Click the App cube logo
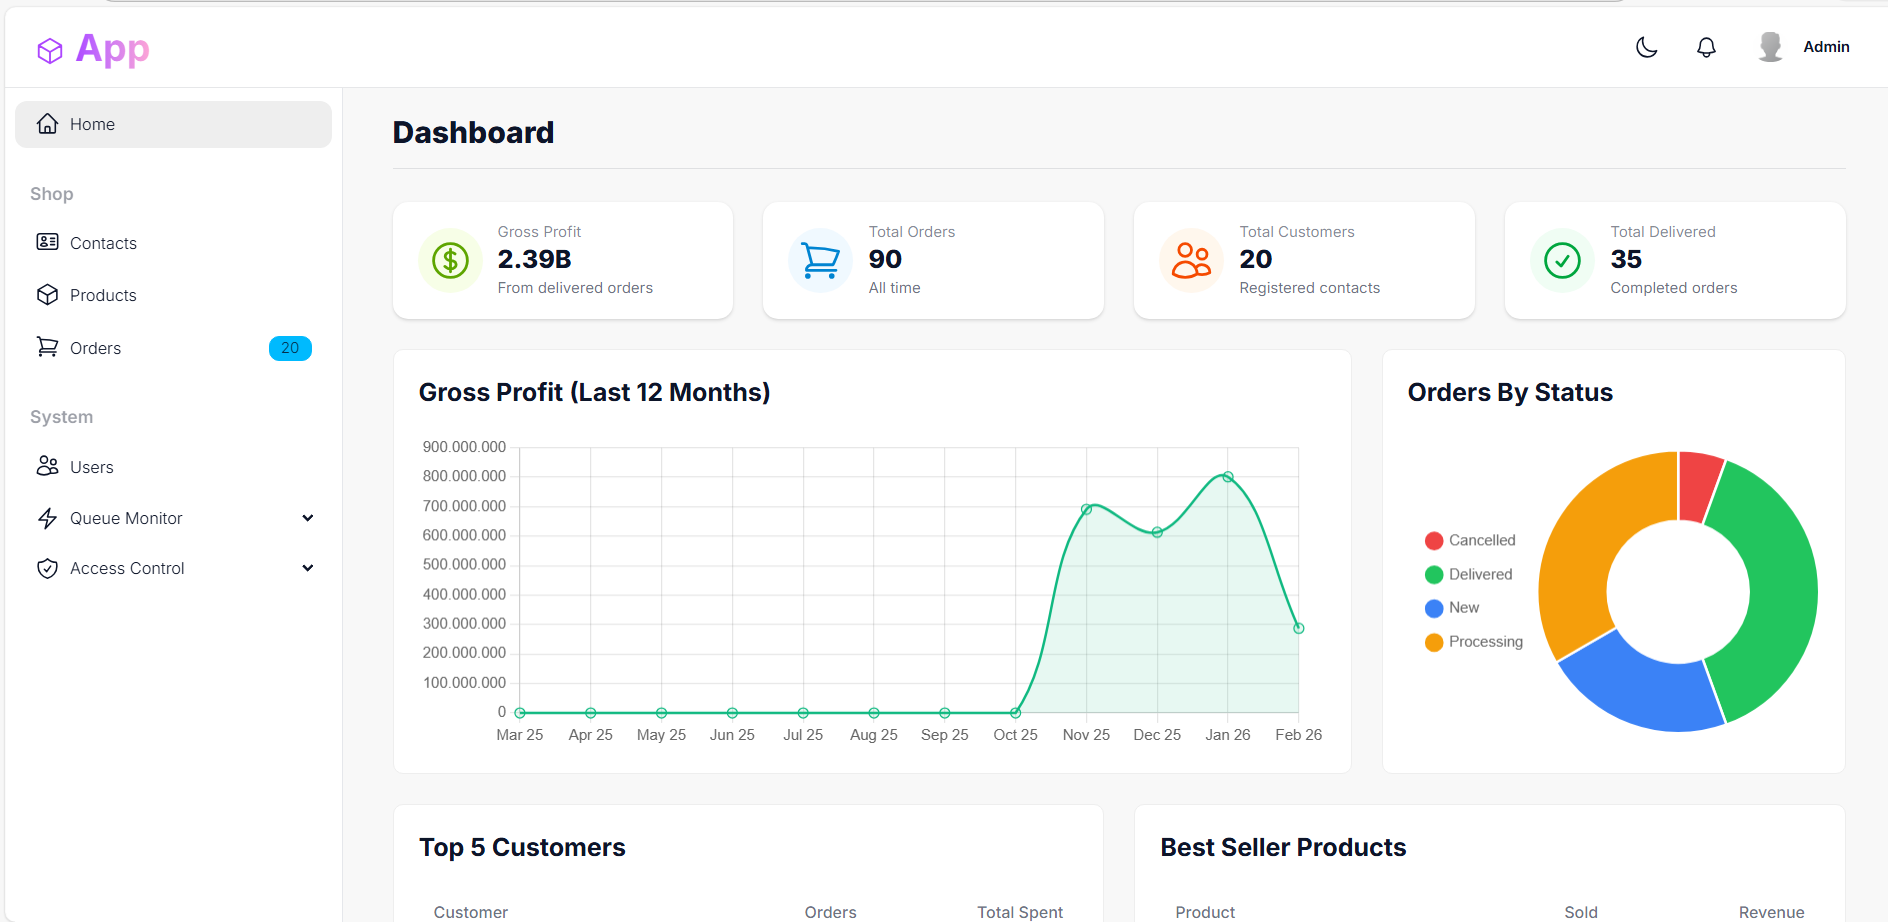The width and height of the screenshot is (1888, 922). click(50, 50)
